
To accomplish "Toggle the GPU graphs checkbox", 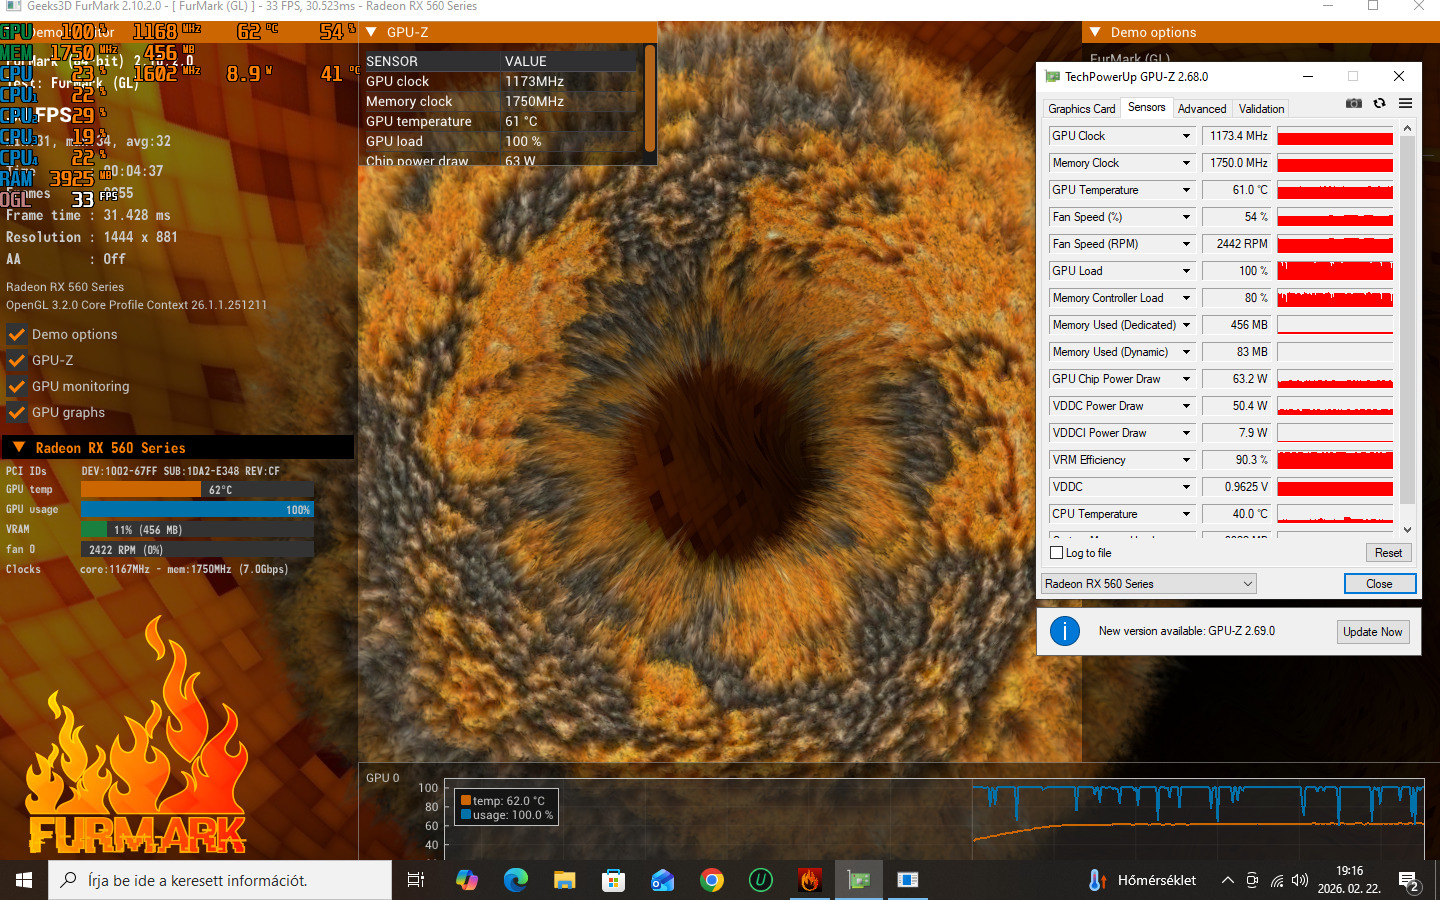I will pyautogui.click(x=17, y=412).
